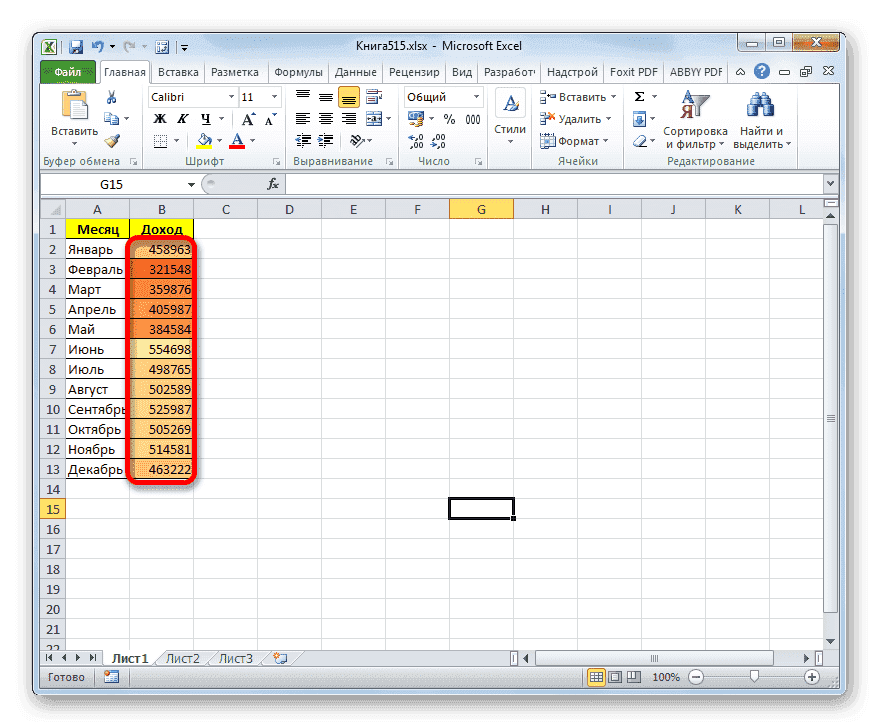
Task: Click the Вставить (paste) clipboard icon
Action: pyautogui.click(x=74, y=103)
